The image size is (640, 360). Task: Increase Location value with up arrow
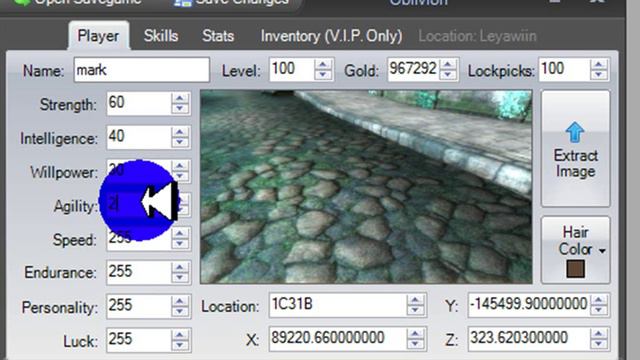click(x=415, y=300)
